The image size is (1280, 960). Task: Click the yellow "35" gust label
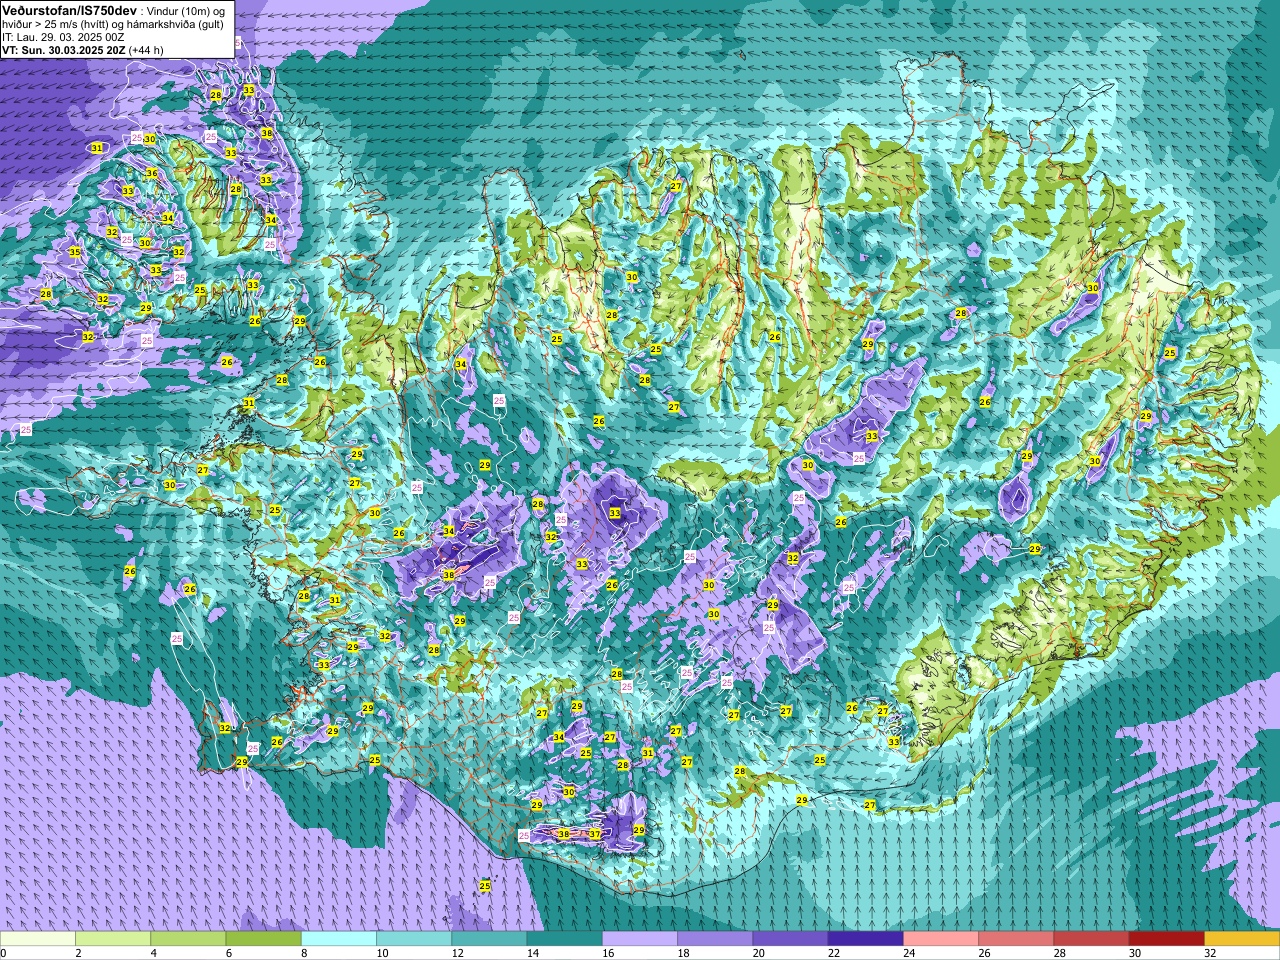(x=75, y=252)
